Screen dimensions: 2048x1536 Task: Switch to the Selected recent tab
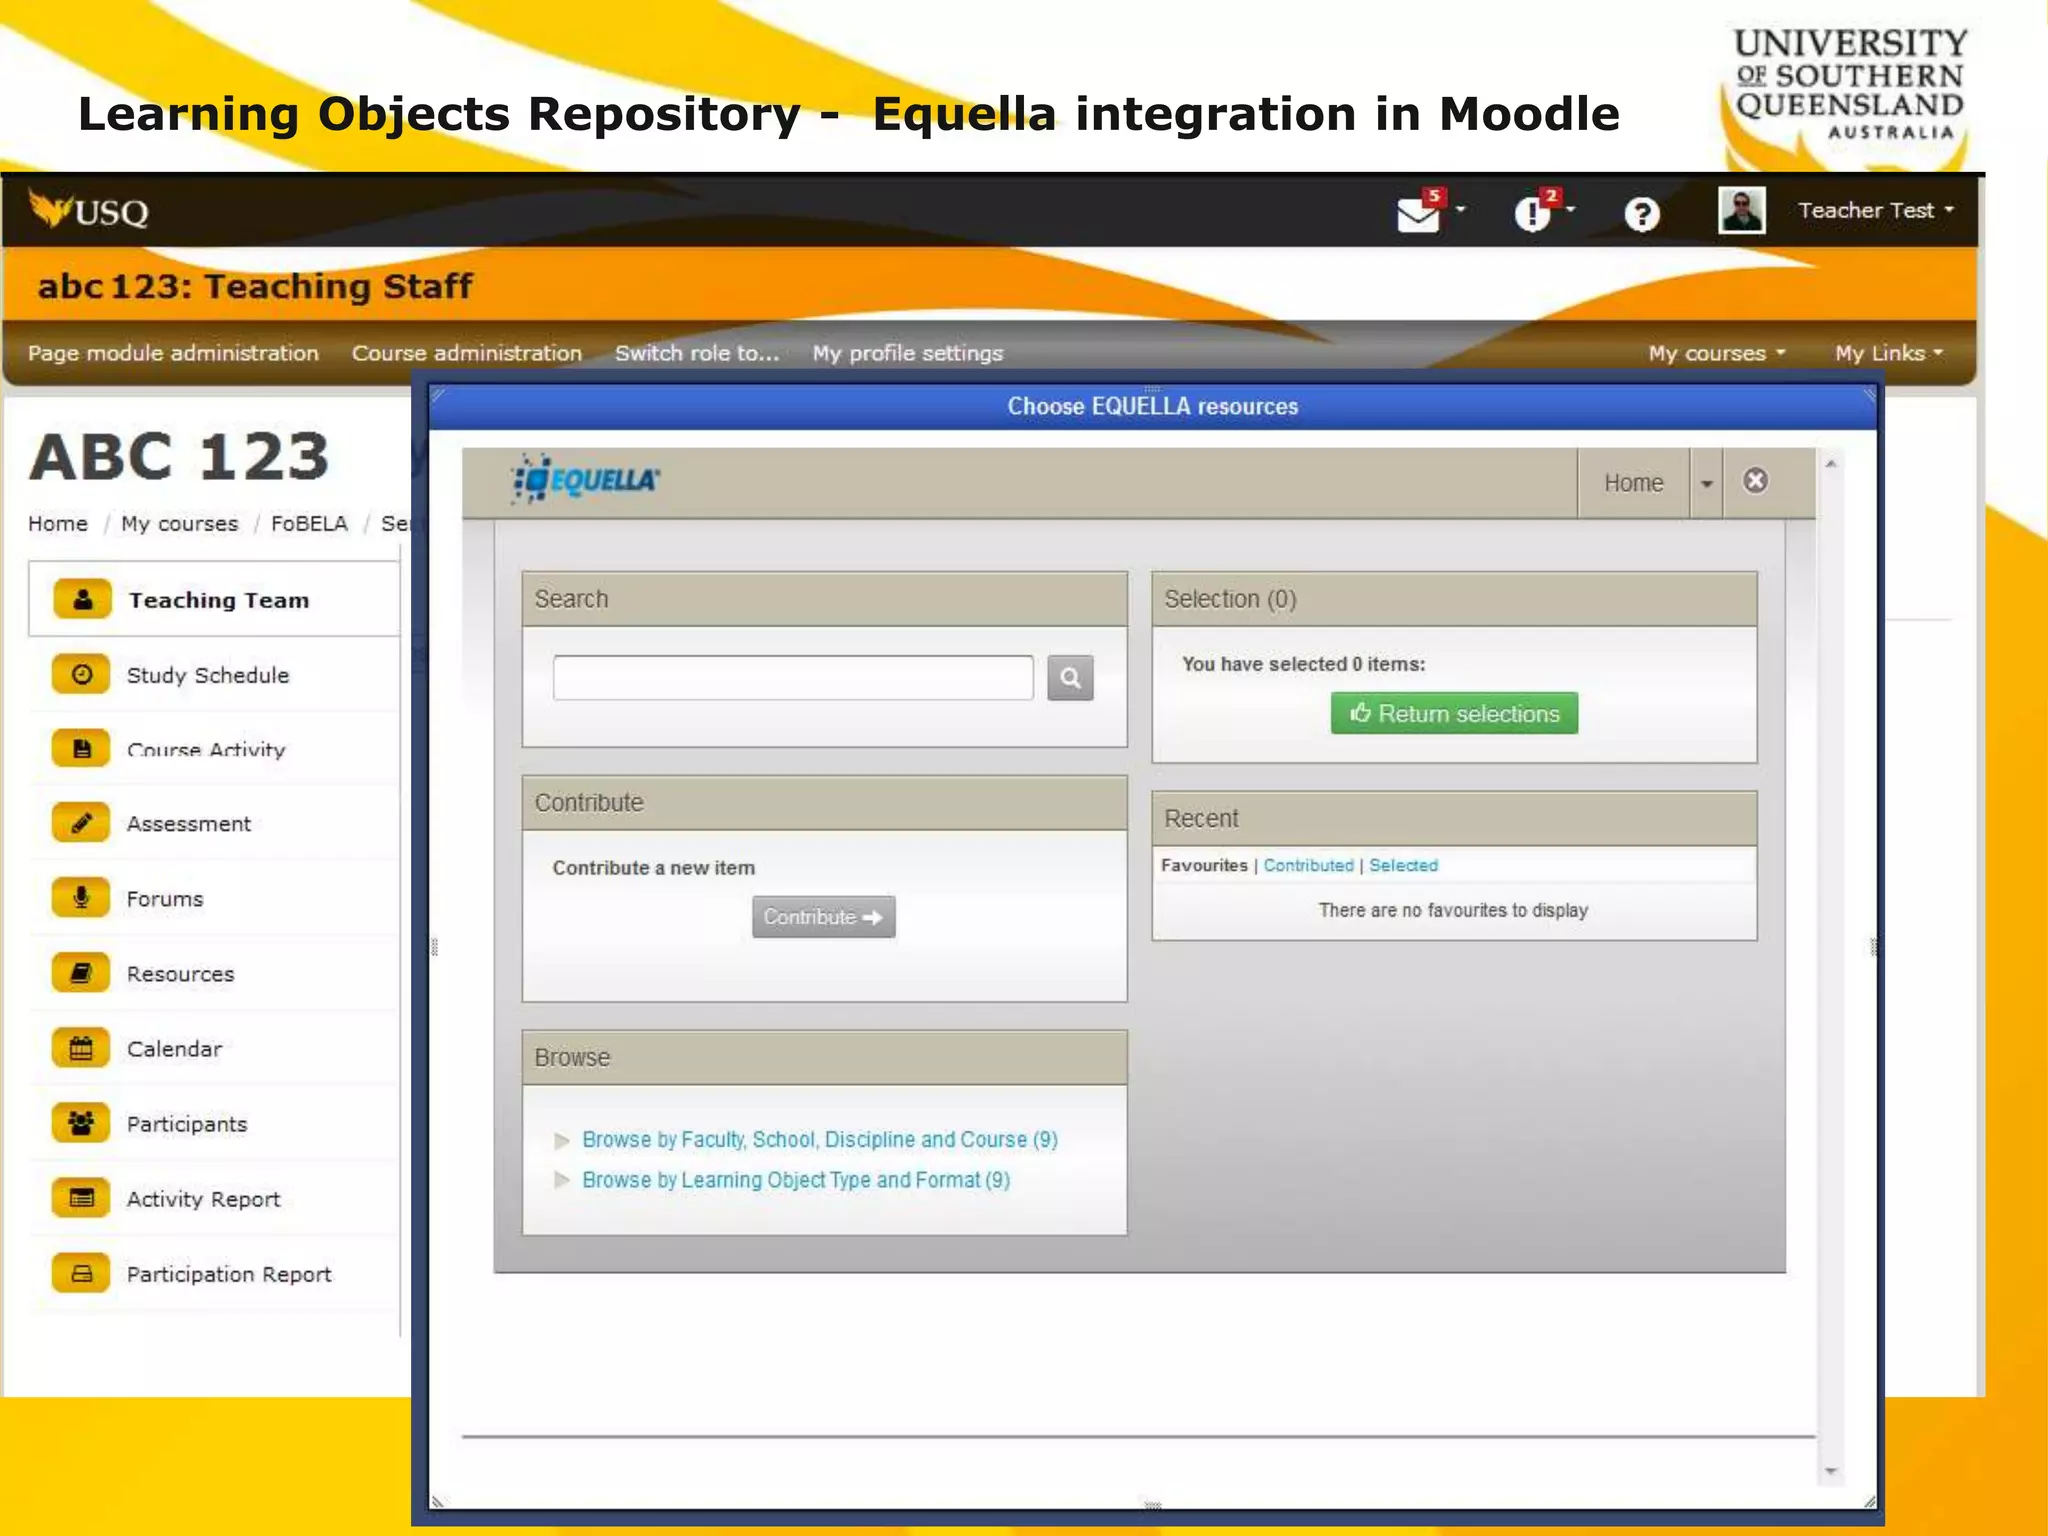point(1403,865)
